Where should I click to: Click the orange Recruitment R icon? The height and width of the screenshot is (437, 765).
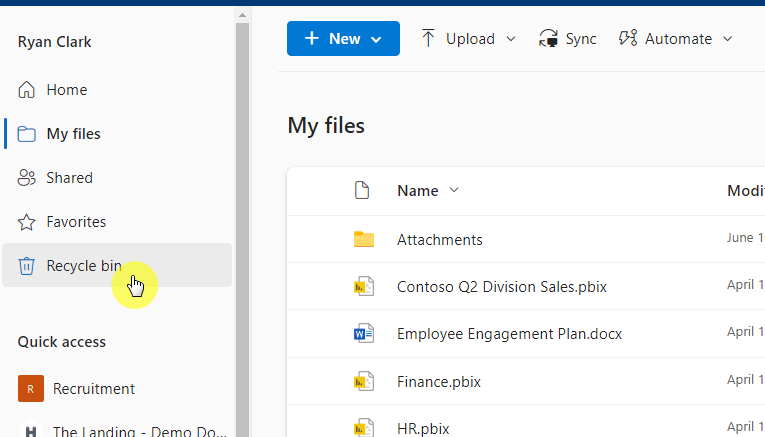click(x=31, y=389)
